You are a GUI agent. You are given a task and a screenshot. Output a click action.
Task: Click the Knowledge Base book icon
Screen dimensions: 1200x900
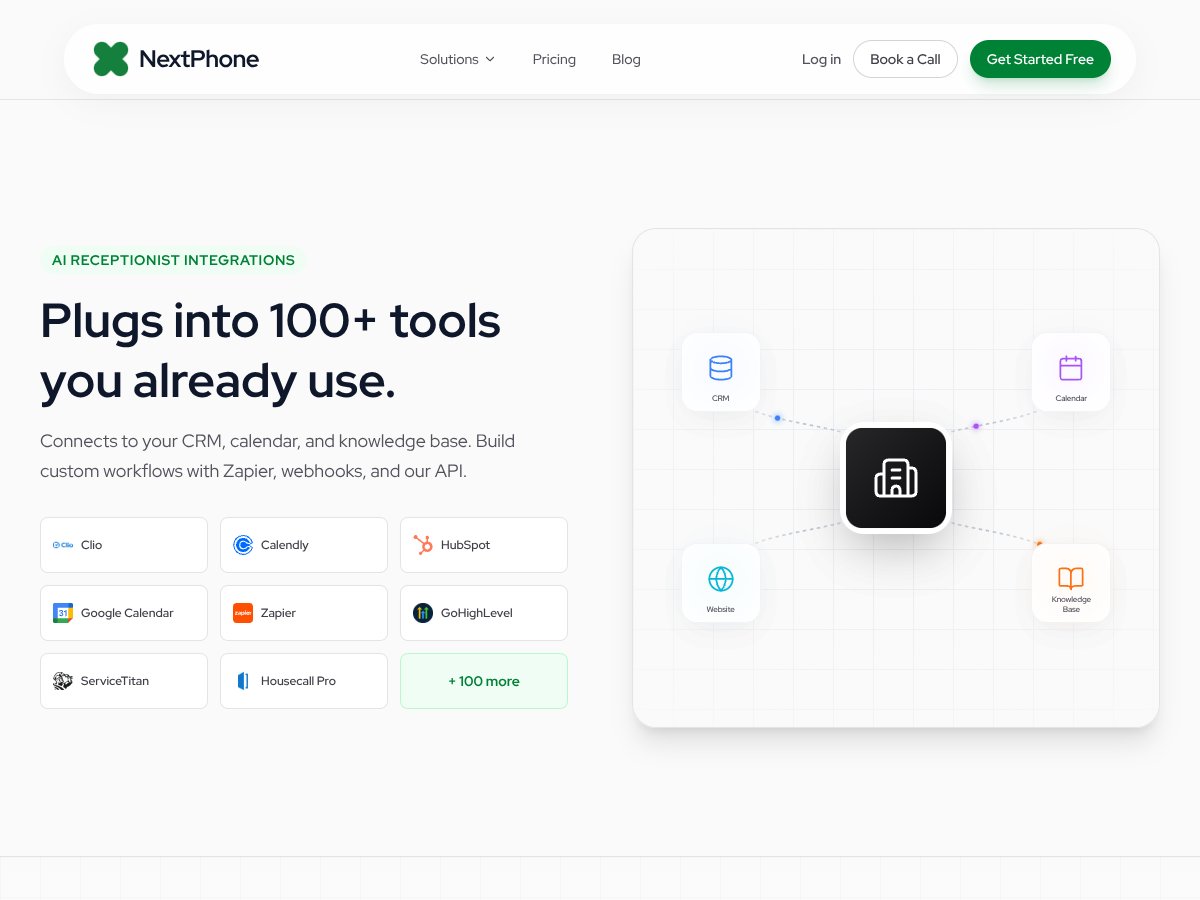point(1071,577)
